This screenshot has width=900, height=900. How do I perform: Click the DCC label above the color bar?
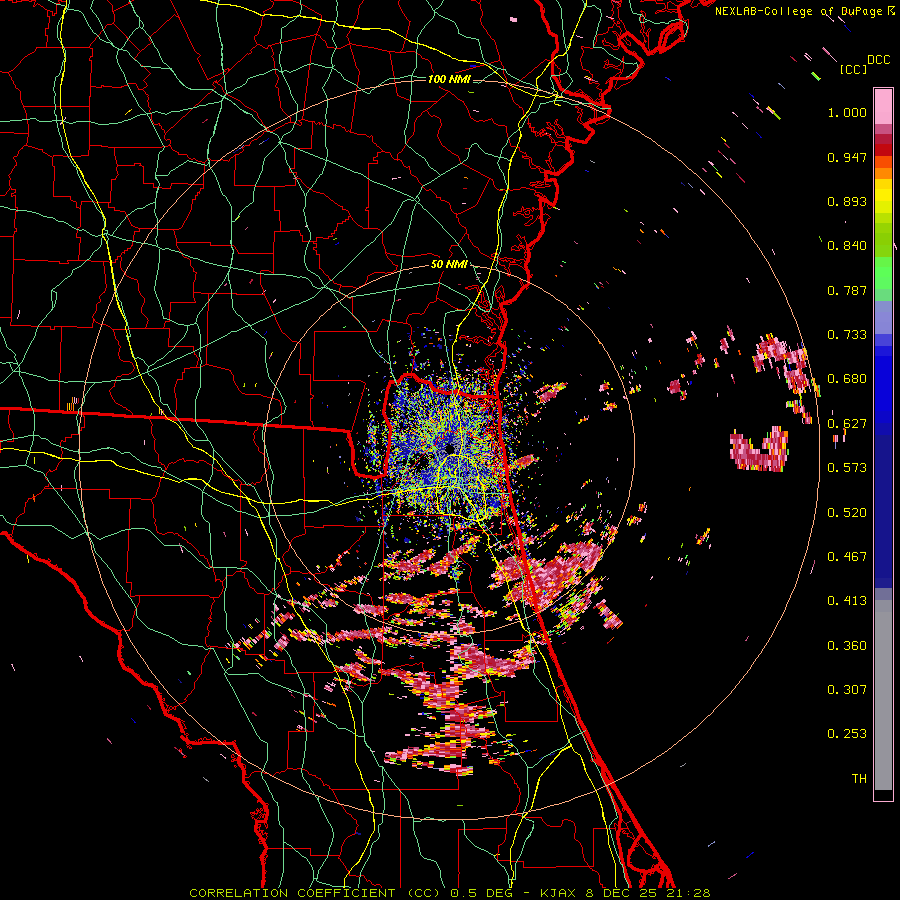[879, 60]
